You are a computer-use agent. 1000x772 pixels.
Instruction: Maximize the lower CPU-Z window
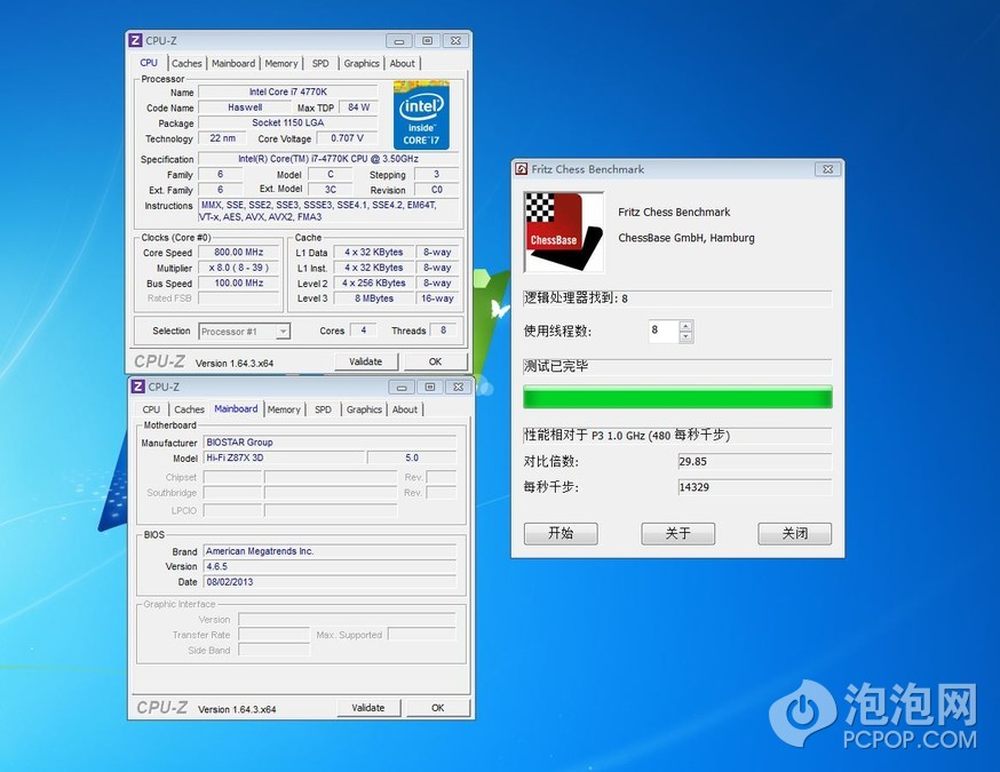pyautogui.click(x=430, y=387)
